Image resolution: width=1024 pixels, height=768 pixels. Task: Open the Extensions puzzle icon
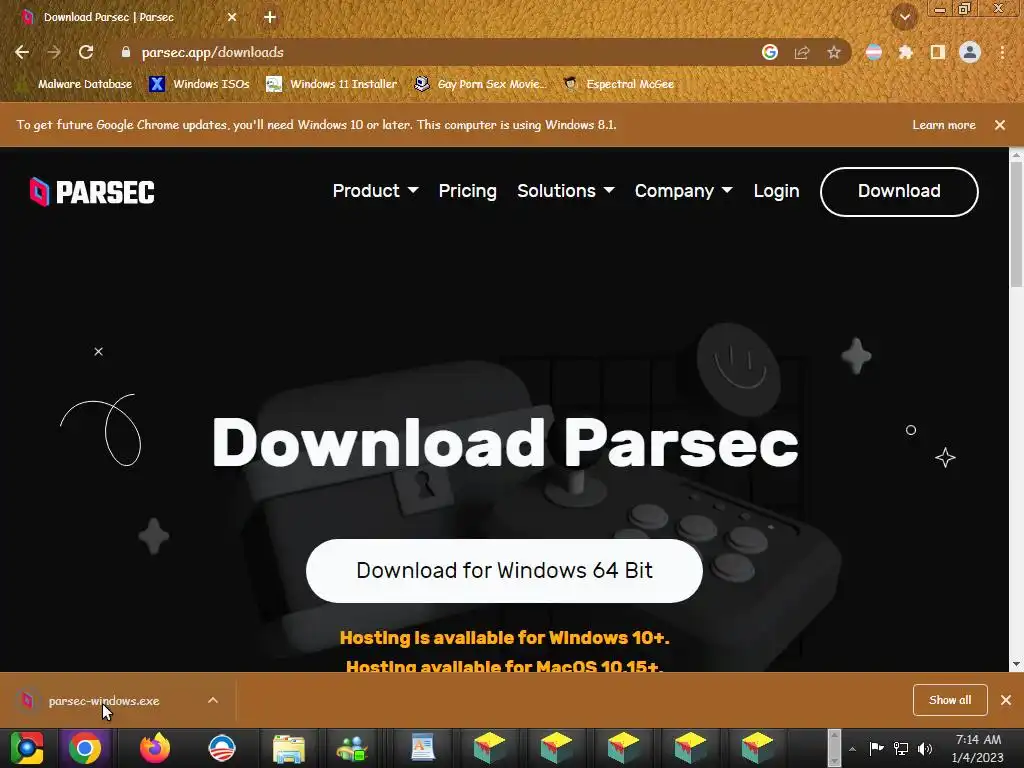click(906, 52)
